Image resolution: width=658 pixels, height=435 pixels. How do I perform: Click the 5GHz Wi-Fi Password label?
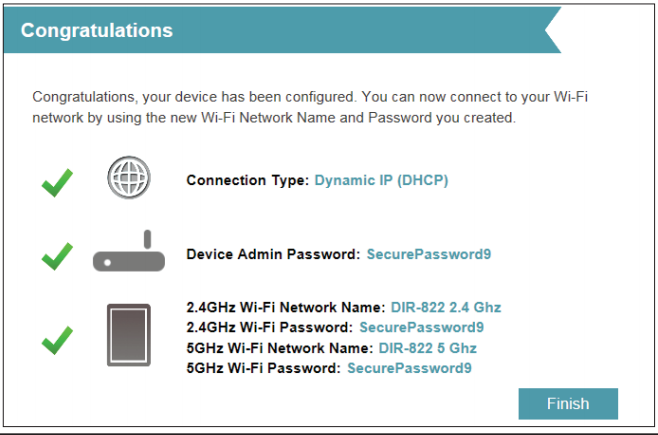[x=264, y=368]
